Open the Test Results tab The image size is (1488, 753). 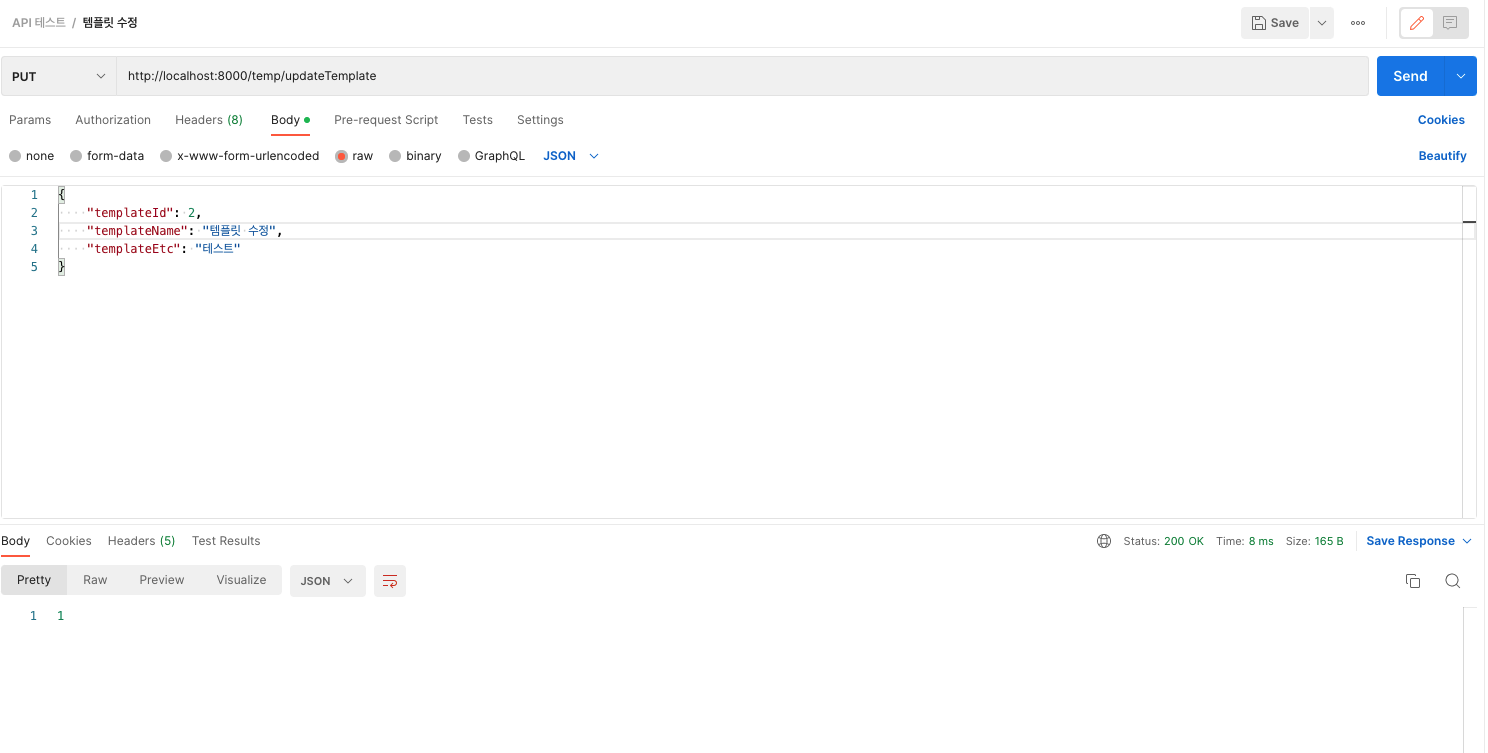point(226,541)
